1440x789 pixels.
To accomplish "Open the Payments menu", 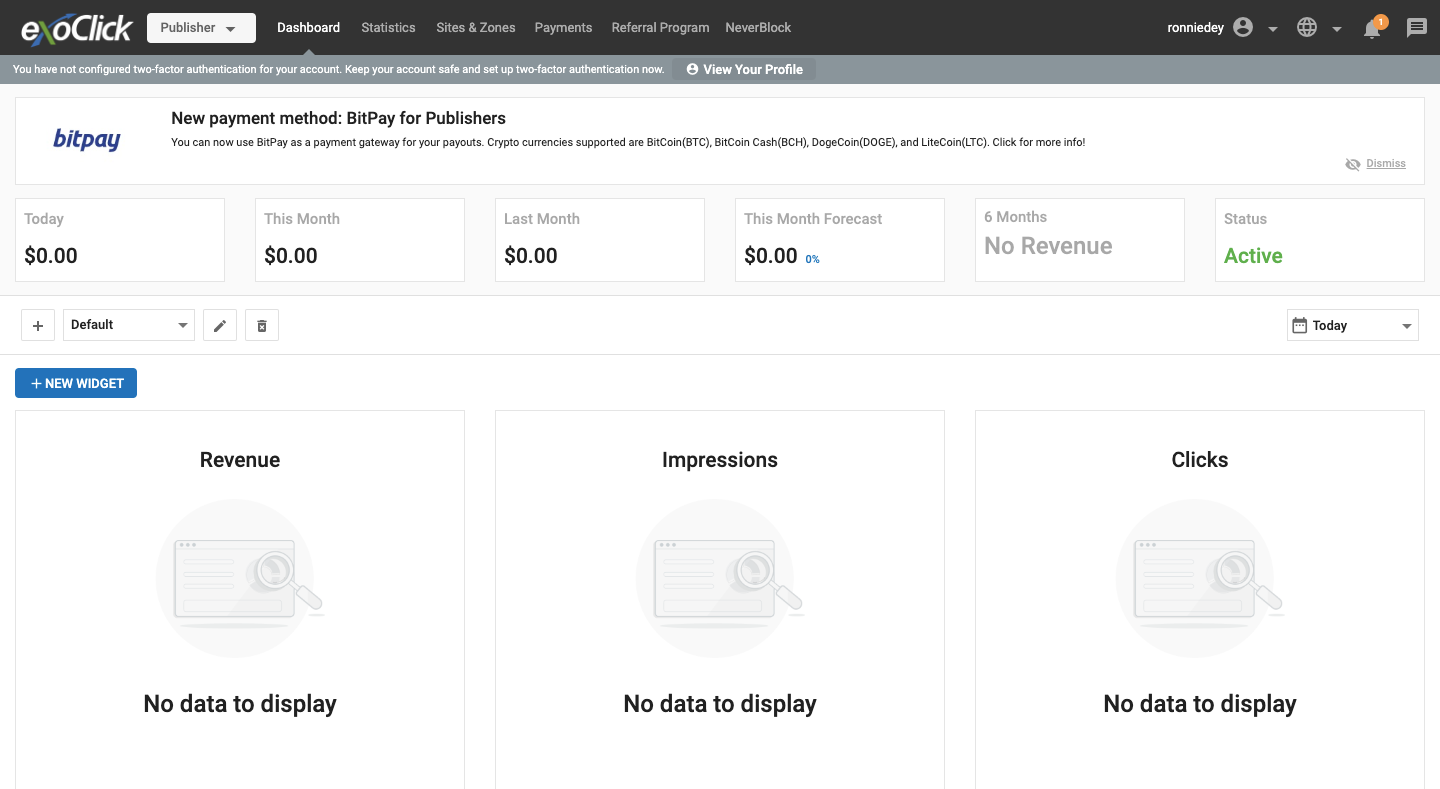I will coord(563,28).
